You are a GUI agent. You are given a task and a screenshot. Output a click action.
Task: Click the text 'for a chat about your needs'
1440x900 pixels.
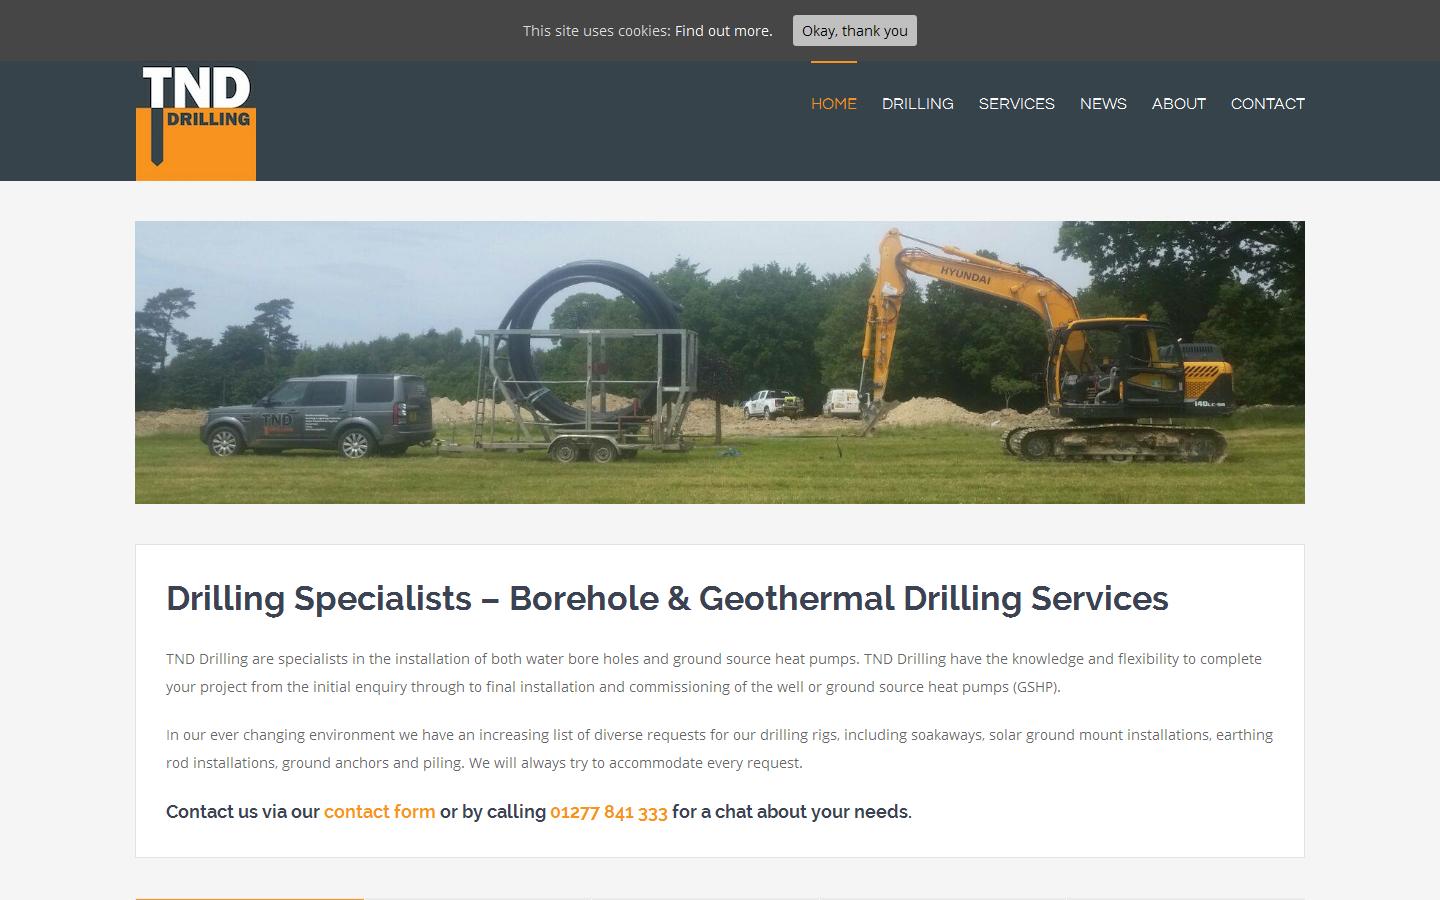[x=792, y=812]
